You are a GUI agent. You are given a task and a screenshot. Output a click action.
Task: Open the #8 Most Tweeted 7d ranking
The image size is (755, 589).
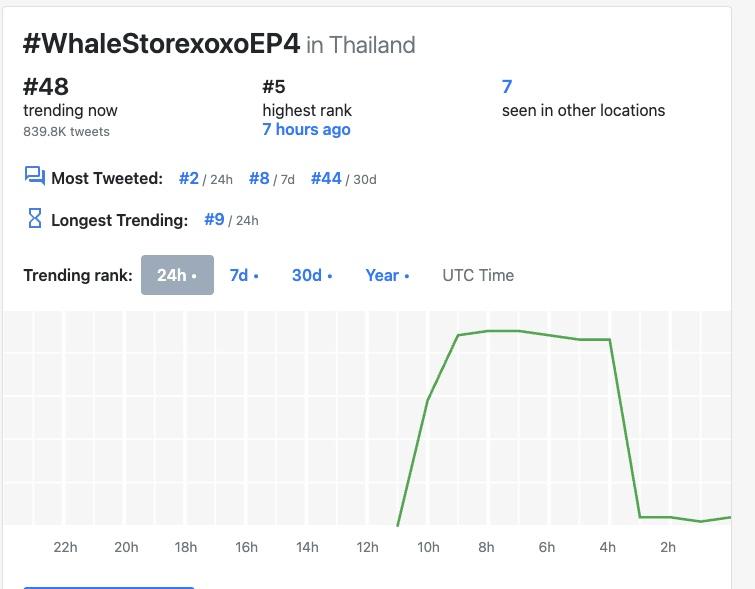(x=259, y=178)
